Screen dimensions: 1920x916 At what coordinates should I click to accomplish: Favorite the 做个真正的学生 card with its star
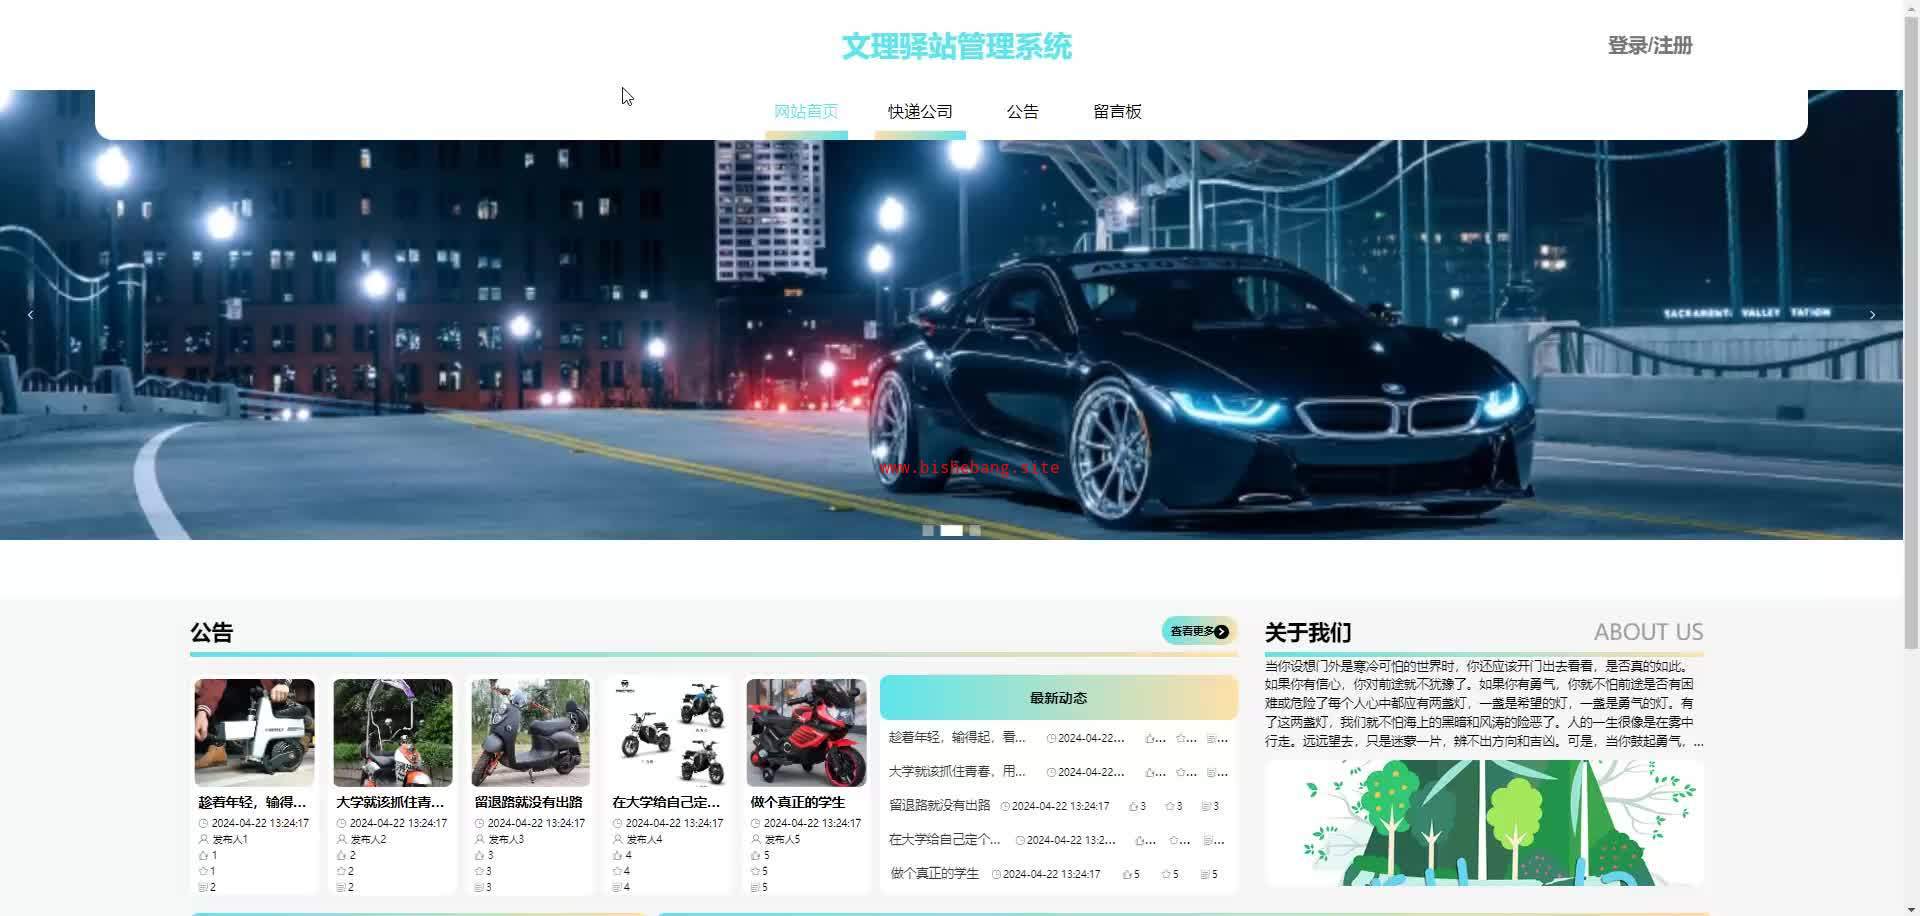[x=755, y=872]
